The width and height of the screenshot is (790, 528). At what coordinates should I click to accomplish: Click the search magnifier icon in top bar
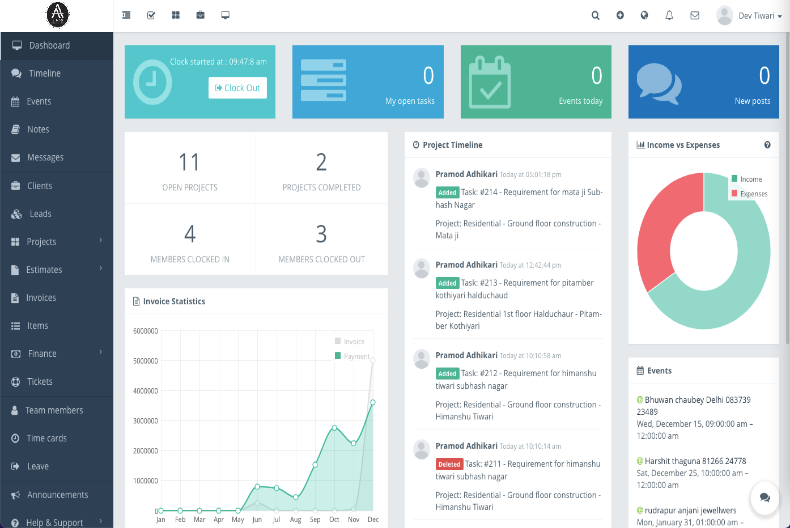click(x=595, y=16)
